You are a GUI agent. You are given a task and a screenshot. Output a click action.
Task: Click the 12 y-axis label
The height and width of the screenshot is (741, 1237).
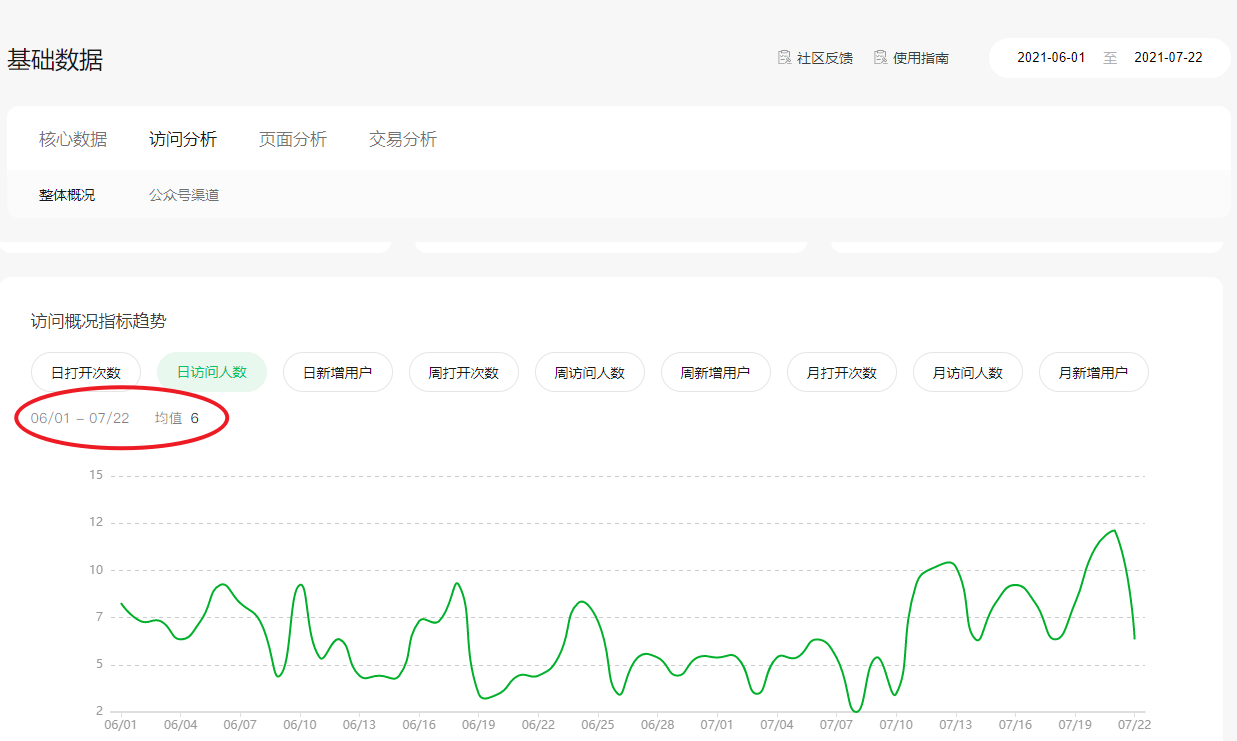coord(96,522)
